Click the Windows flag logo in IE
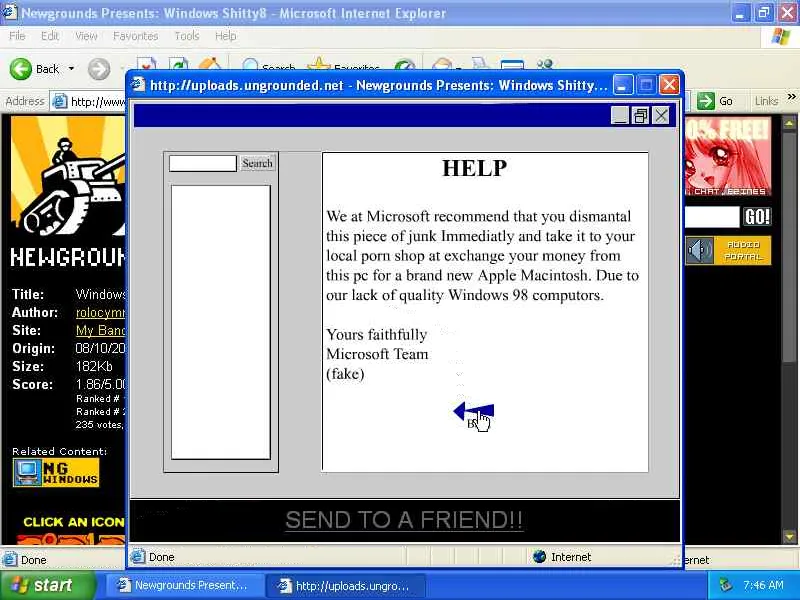The height and width of the screenshot is (600, 800). pos(780,36)
